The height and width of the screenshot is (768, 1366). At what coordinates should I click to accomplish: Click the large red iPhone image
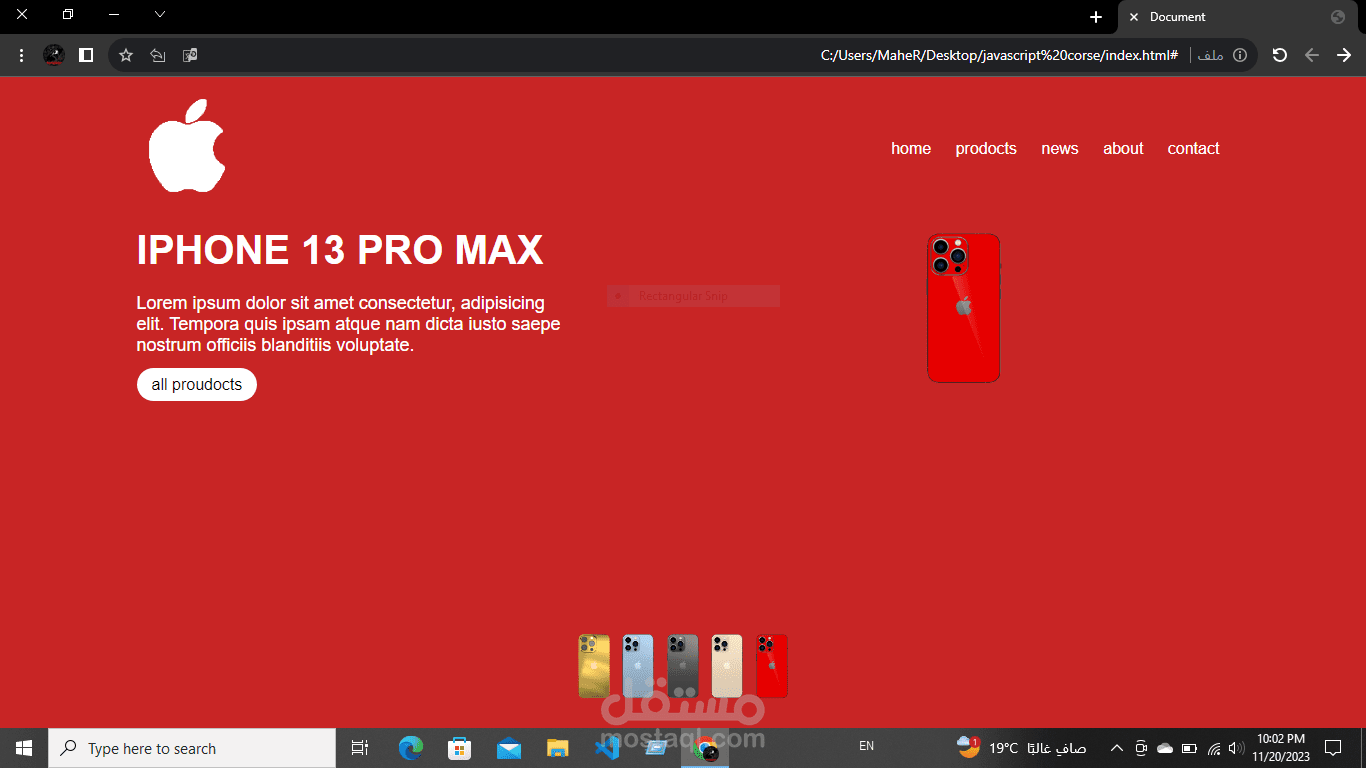tap(963, 308)
